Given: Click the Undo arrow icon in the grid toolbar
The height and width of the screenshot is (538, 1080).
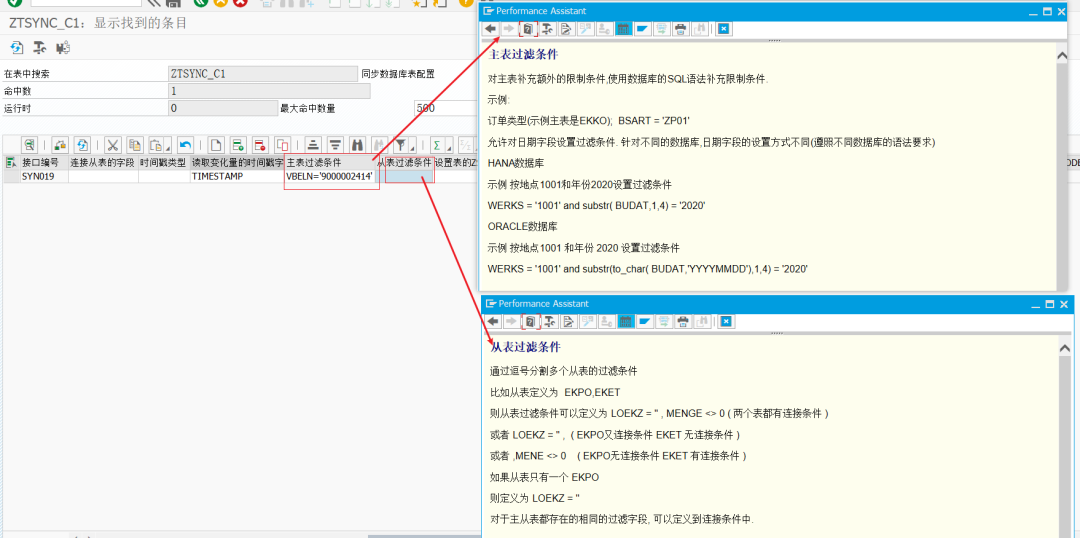Looking at the screenshot, I should 185,145.
